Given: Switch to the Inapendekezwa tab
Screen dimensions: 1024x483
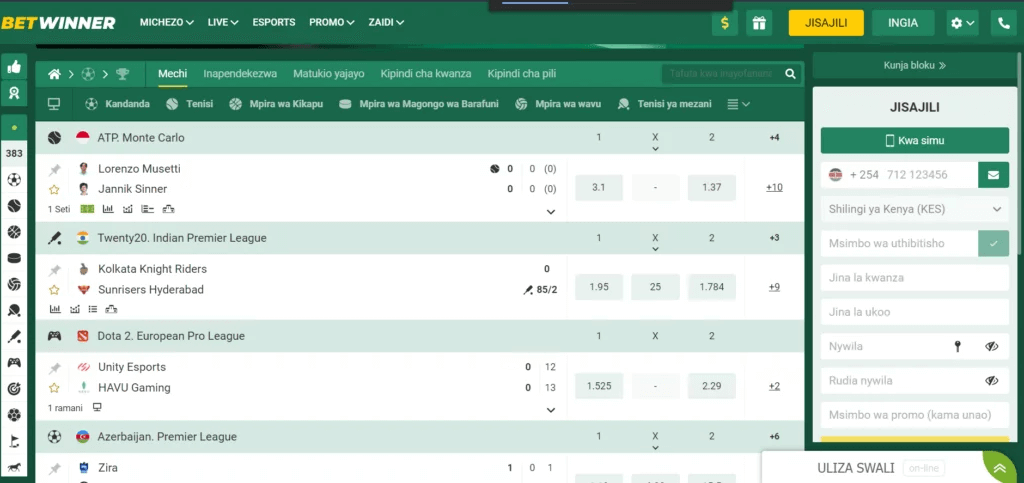Looking at the screenshot, I should point(240,74).
